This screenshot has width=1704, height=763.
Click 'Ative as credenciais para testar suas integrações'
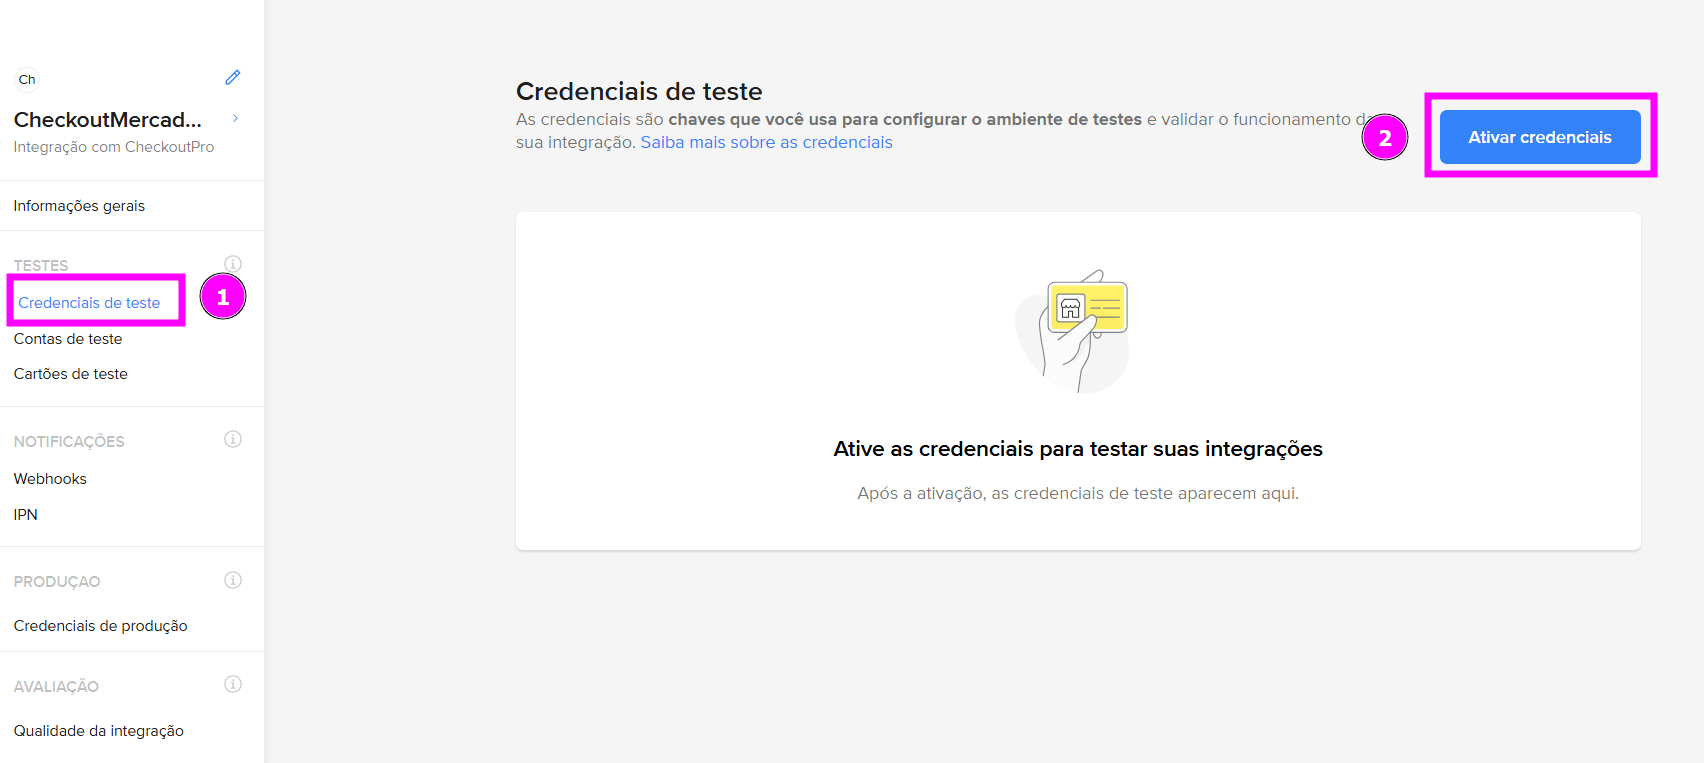[1078, 449]
